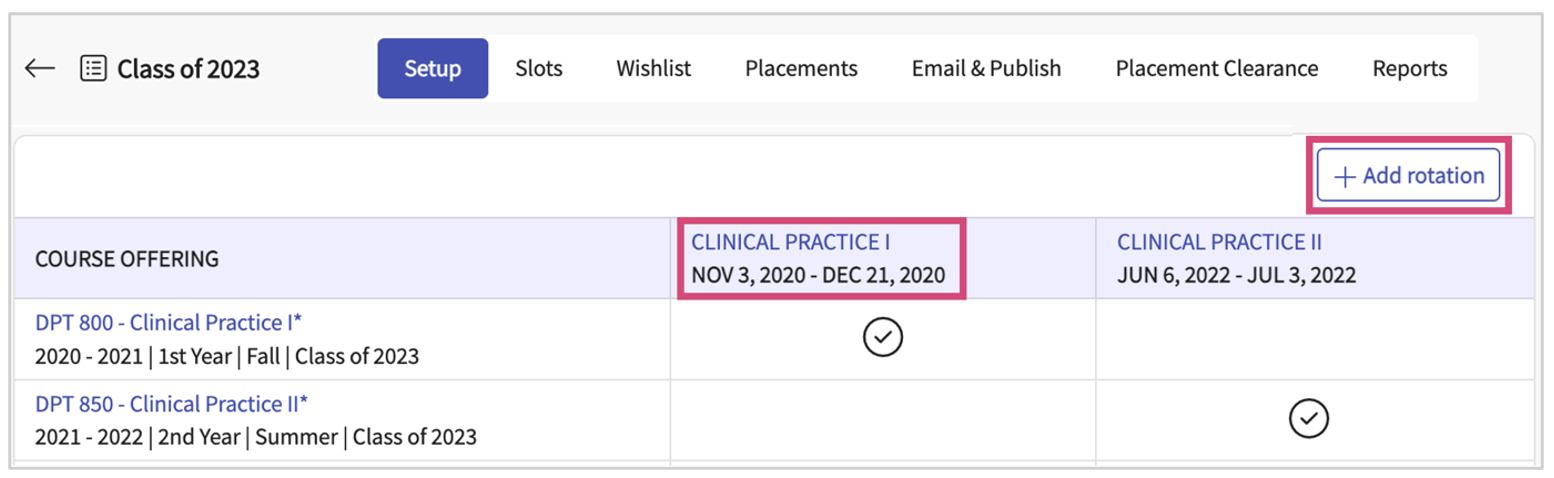This screenshot has height=478, width=1554.
Task: Toggle the checkmark in the DPT 800 row
Action: [882, 339]
